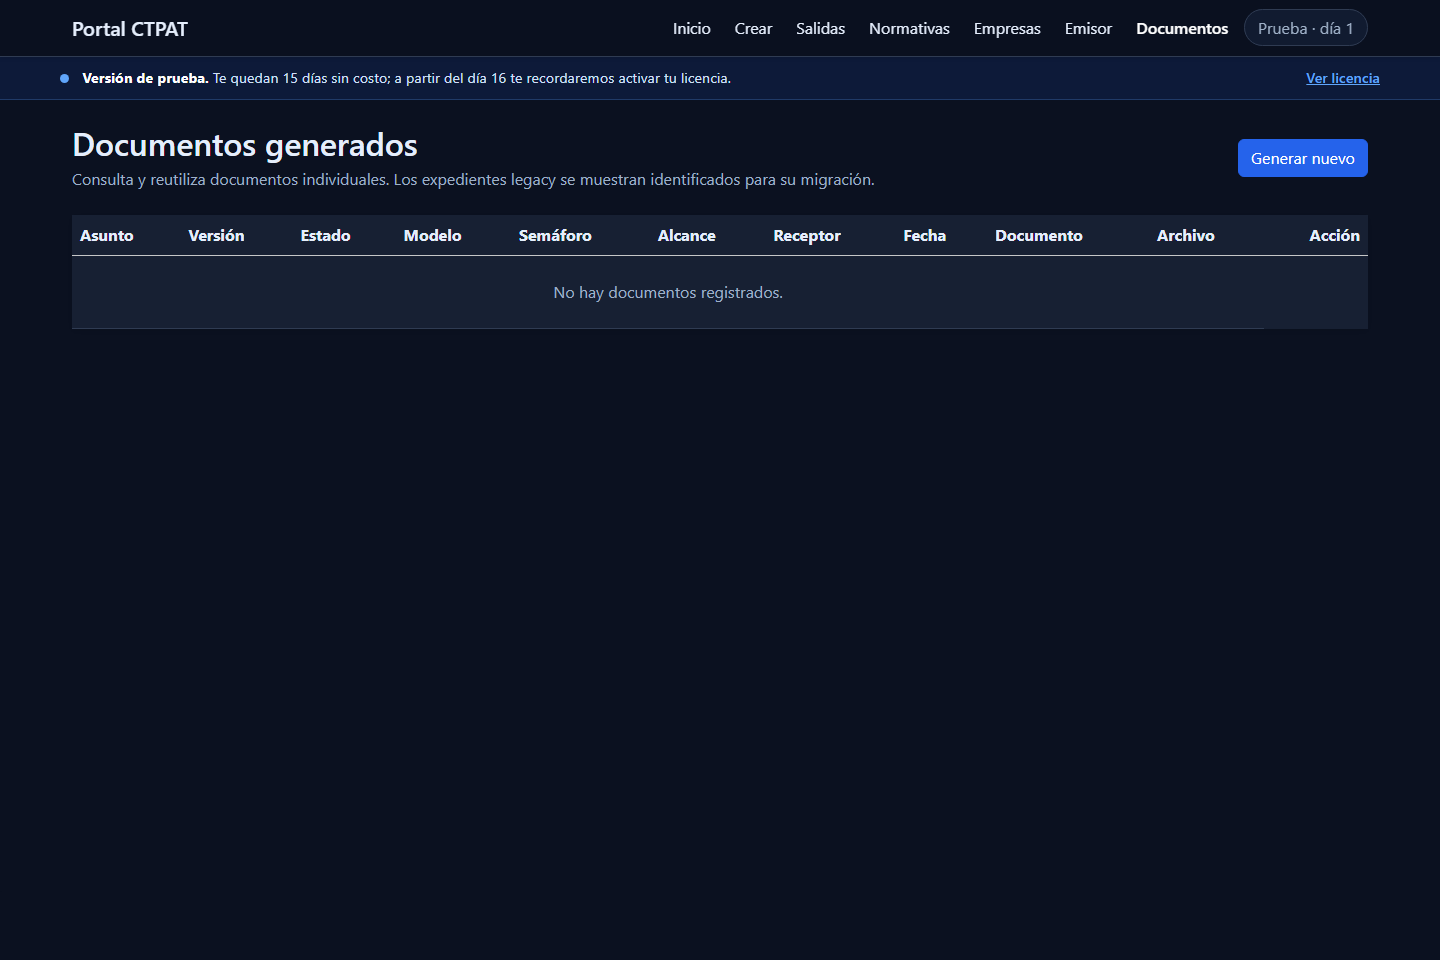Go to the Crear page
Viewport: 1440px width, 960px height.
(x=753, y=29)
